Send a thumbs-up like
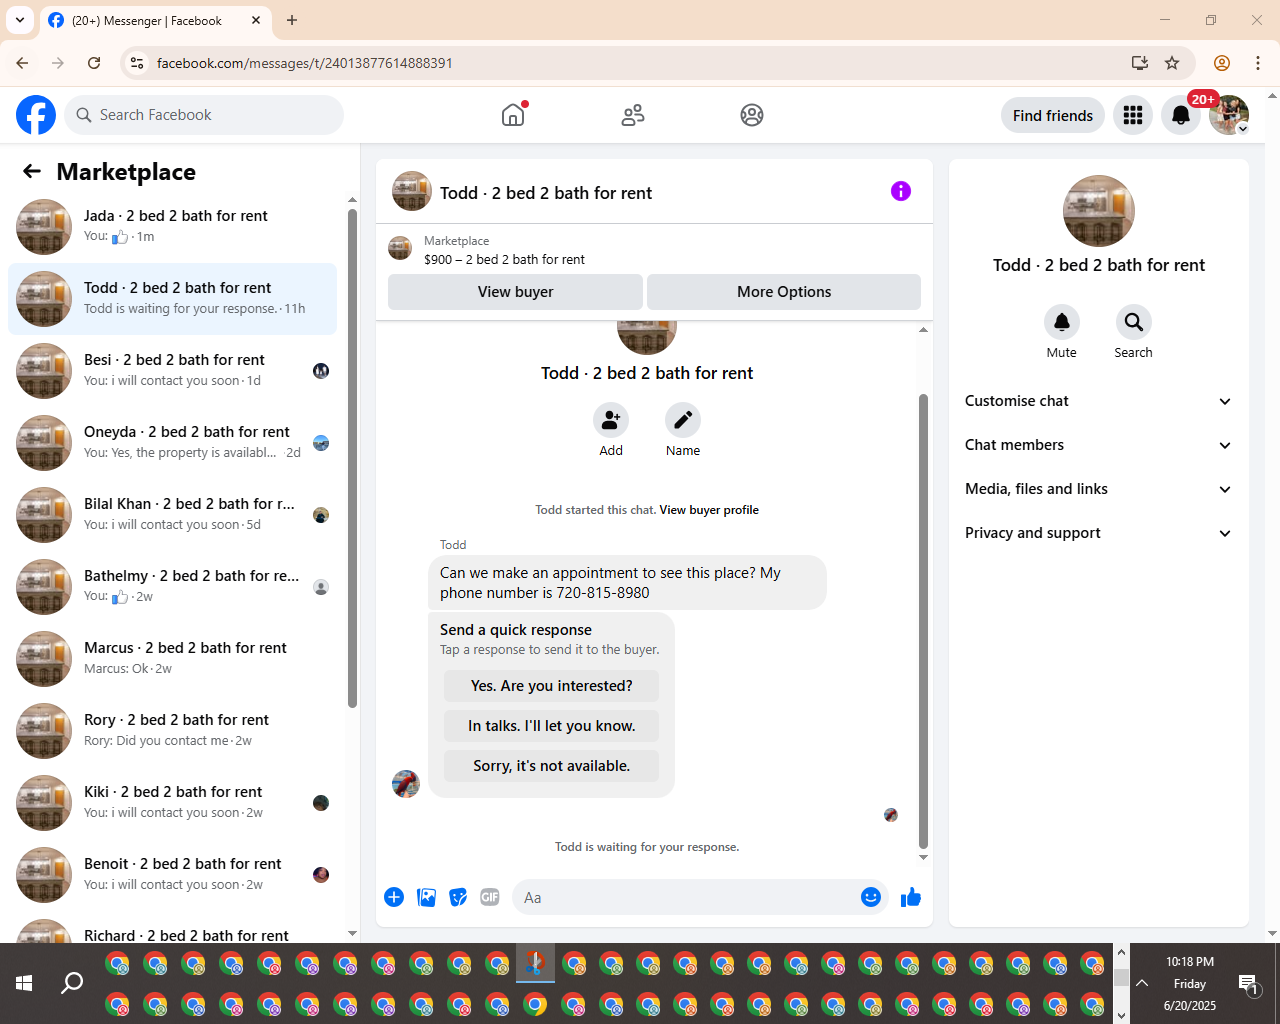Image resolution: width=1280 pixels, height=1024 pixels. (910, 897)
